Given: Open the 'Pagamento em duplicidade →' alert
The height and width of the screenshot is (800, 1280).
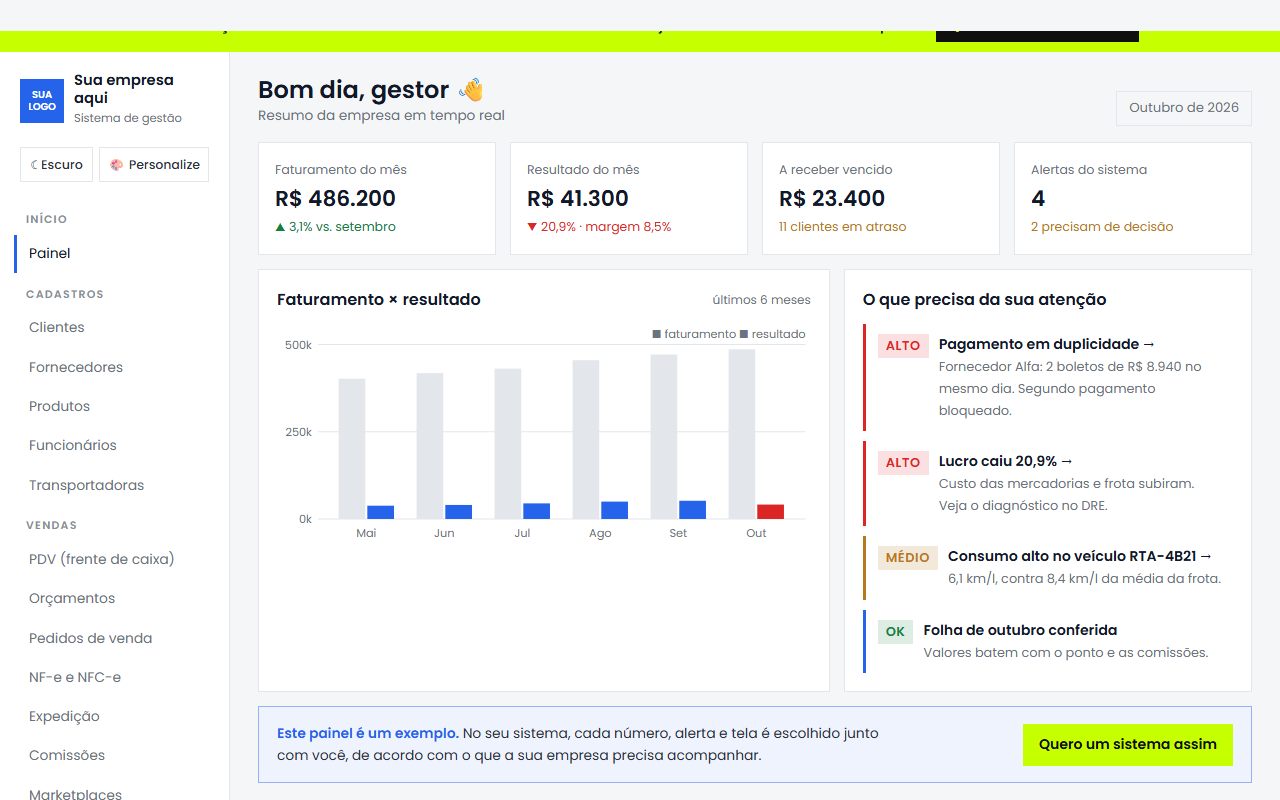Looking at the screenshot, I should click(1047, 344).
